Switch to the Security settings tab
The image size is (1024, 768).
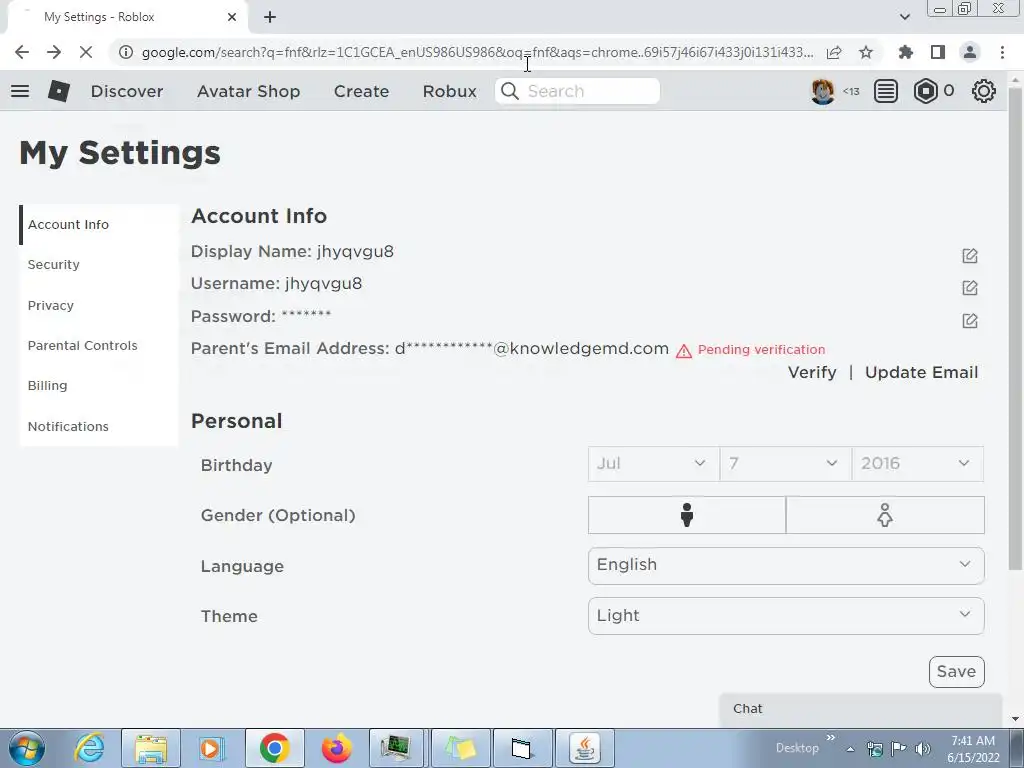coord(99,264)
